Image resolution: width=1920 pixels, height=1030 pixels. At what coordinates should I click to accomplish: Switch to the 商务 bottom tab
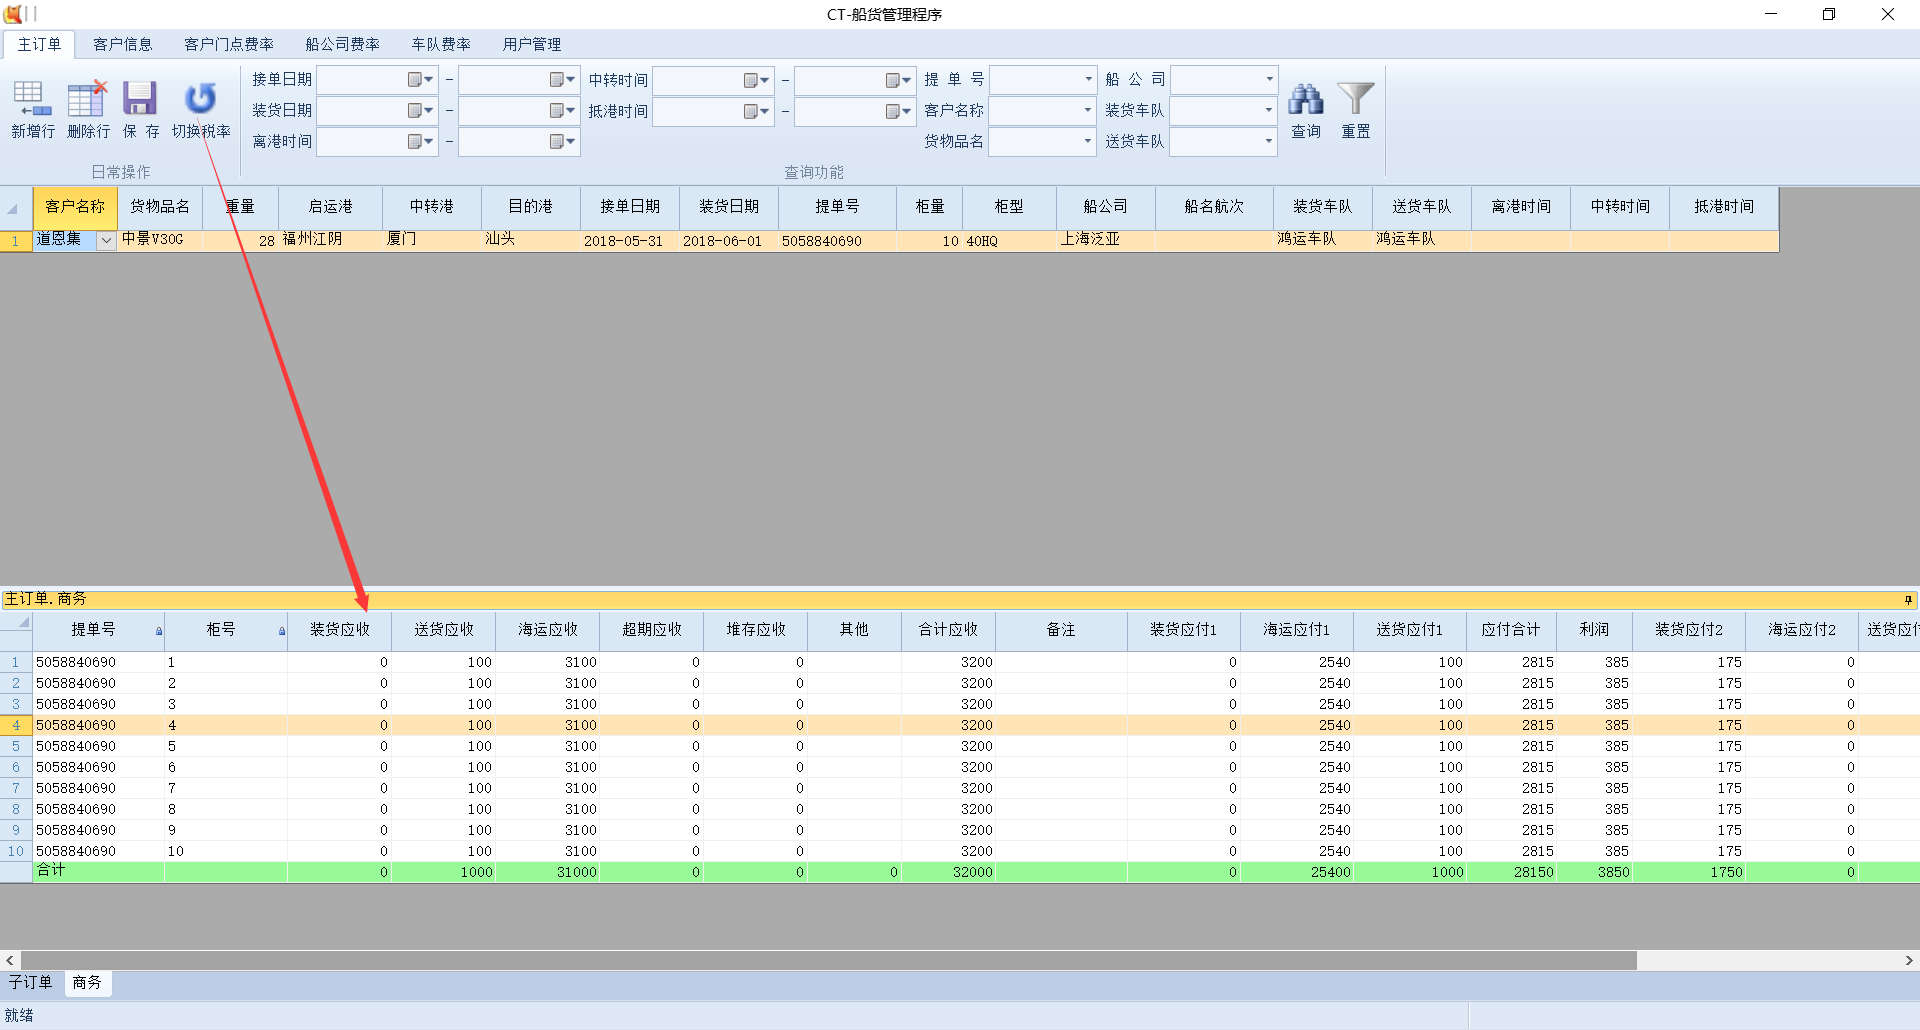click(x=87, y=983)
